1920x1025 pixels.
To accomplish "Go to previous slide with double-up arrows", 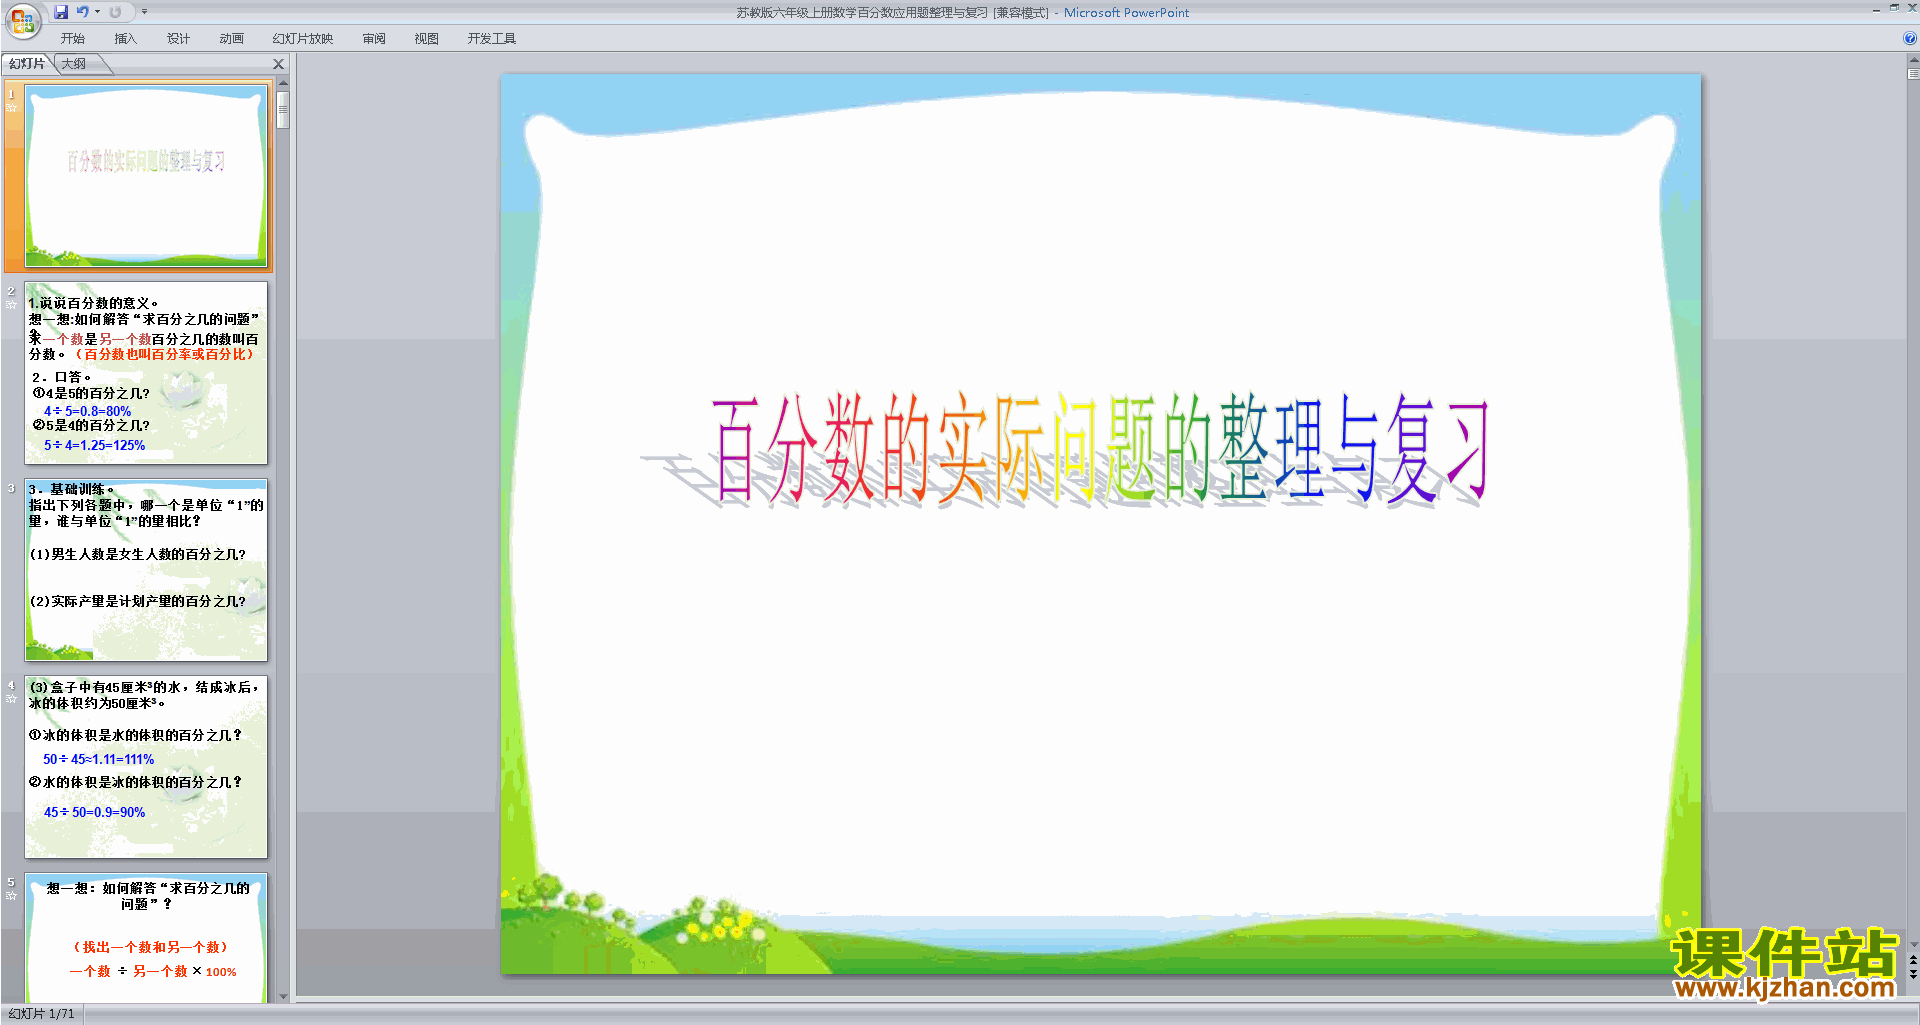I will (1913, 960).
